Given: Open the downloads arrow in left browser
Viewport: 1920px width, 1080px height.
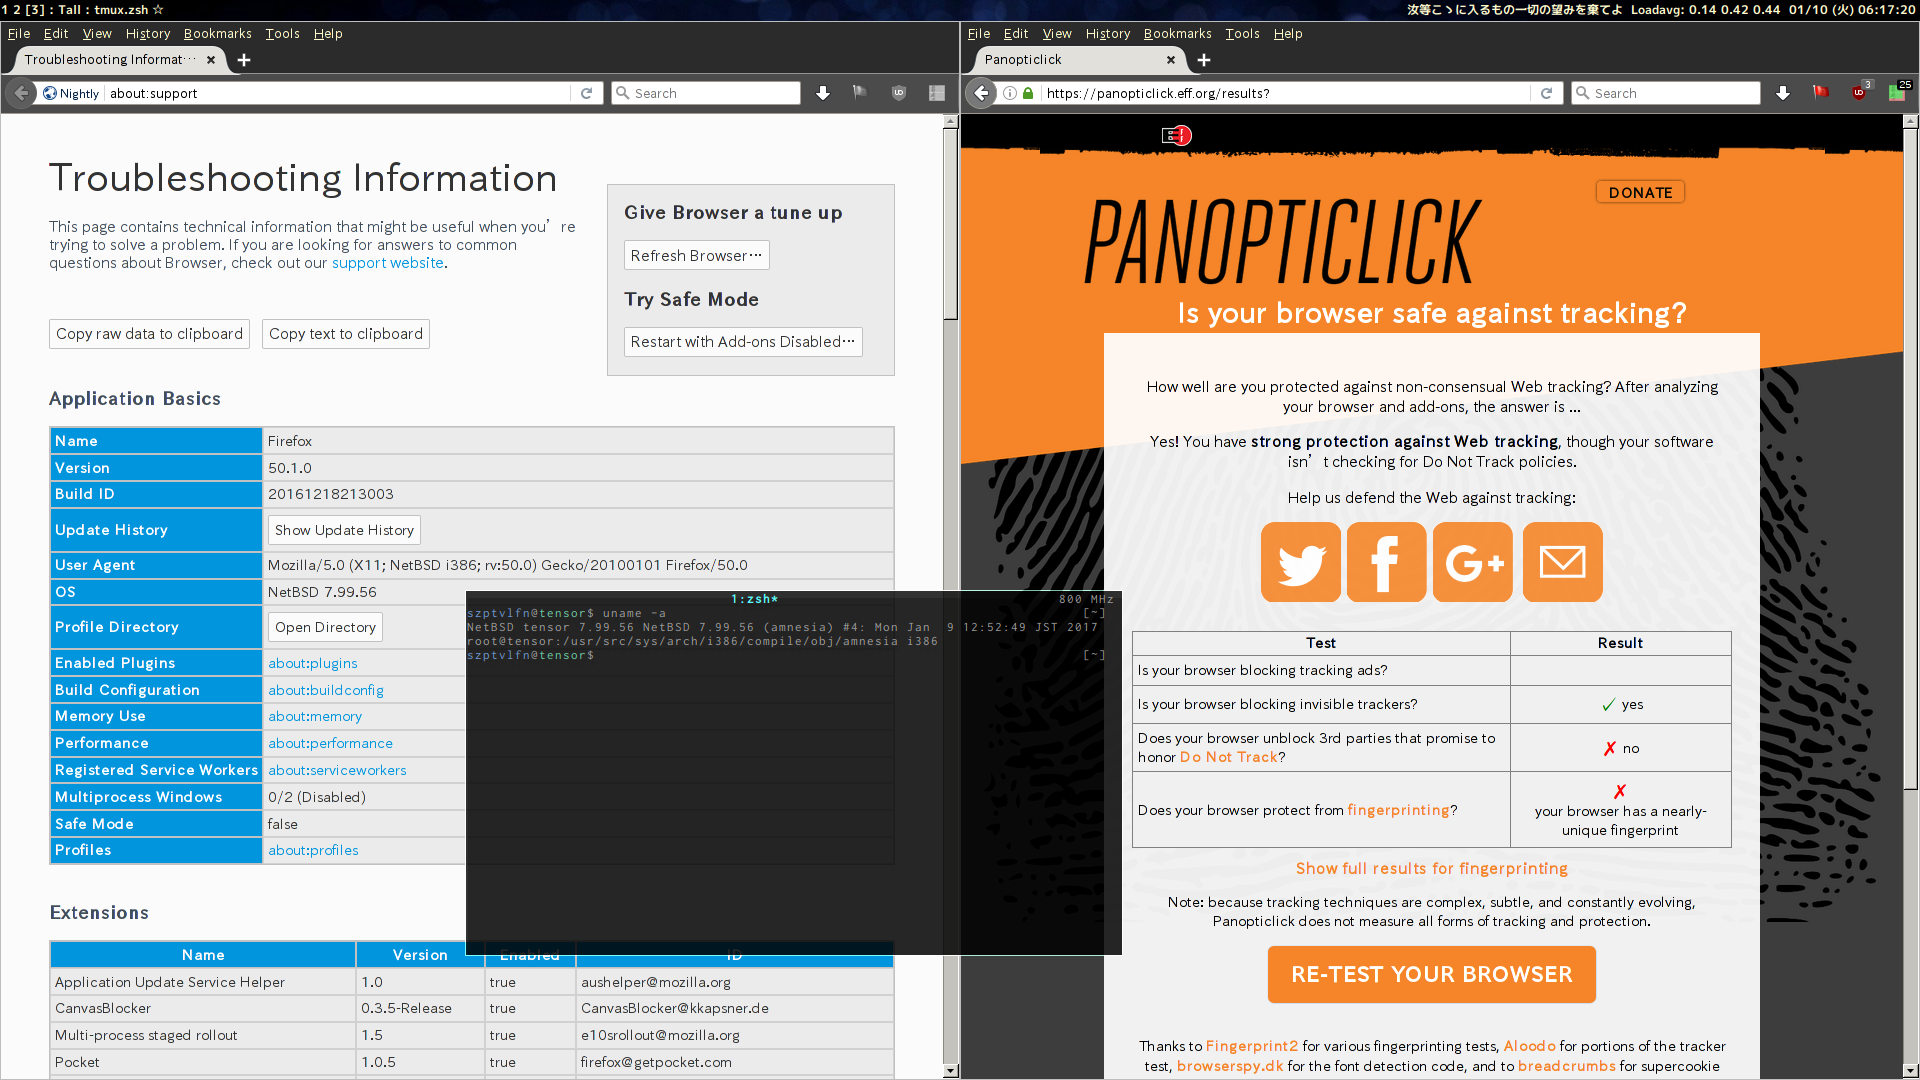Looking at the screenshot, I should point(822,93).
